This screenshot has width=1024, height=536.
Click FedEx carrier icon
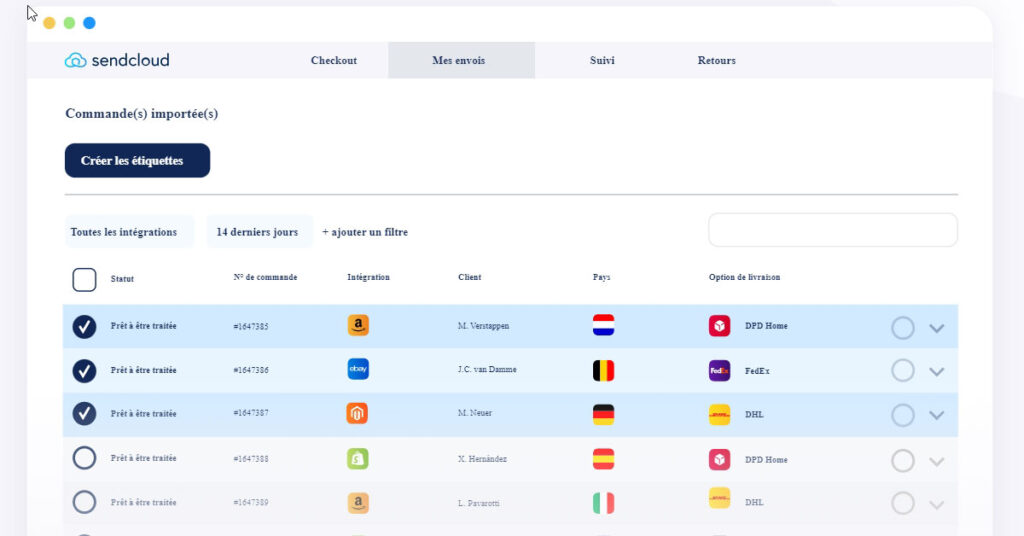[720, 371]
